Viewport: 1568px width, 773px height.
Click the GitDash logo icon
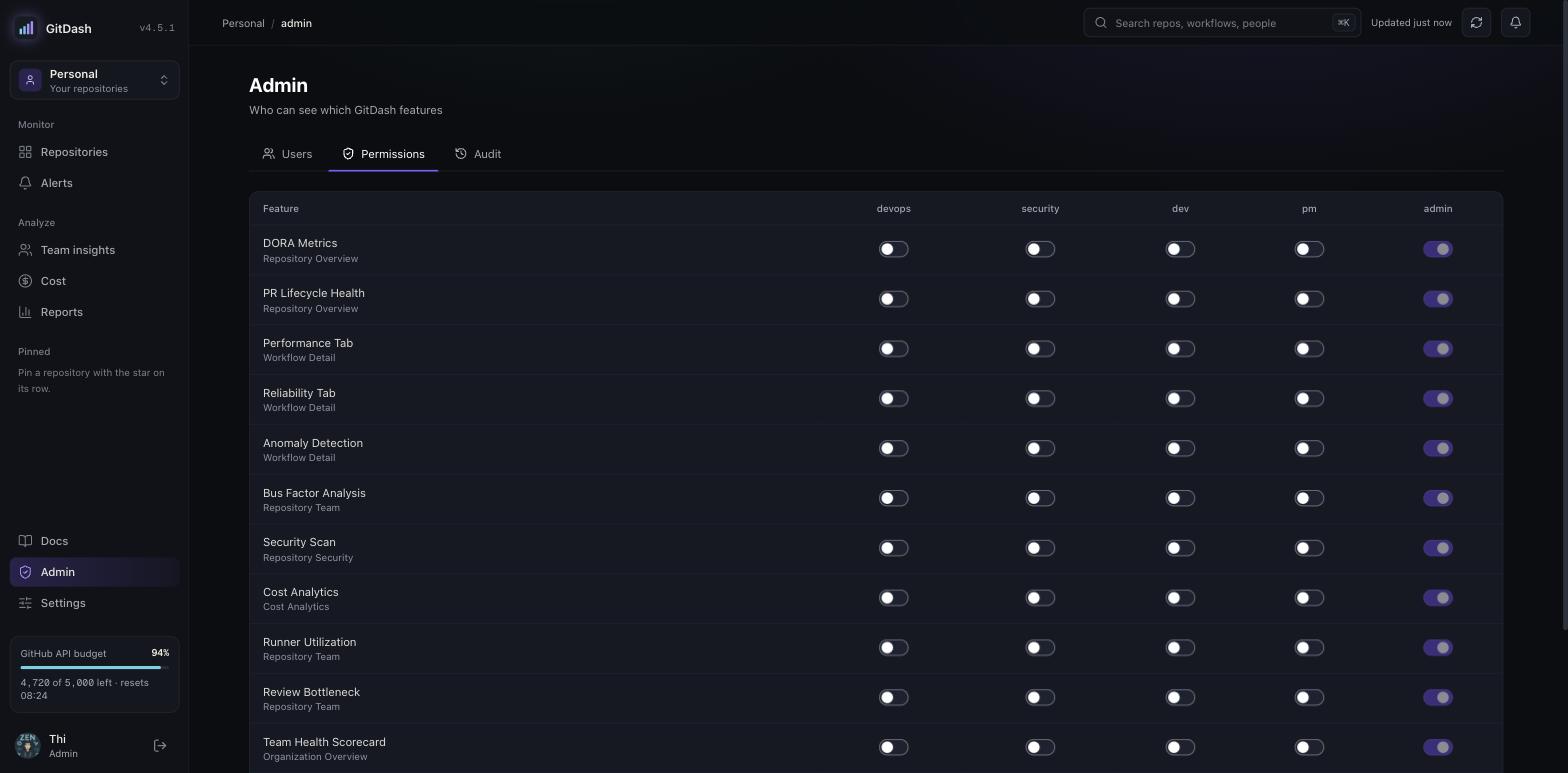pyautogui.click(x=26, y=28)
